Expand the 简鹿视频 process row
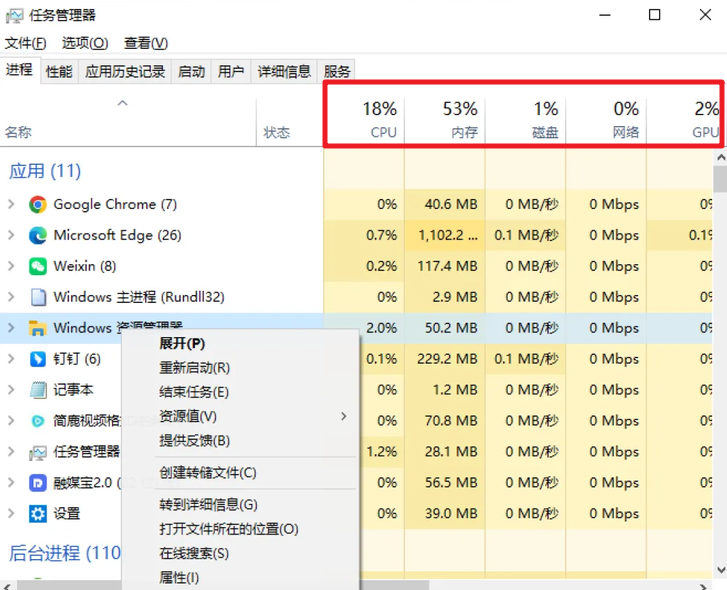This screenshot has height=590, width=727. pos(11,421)
